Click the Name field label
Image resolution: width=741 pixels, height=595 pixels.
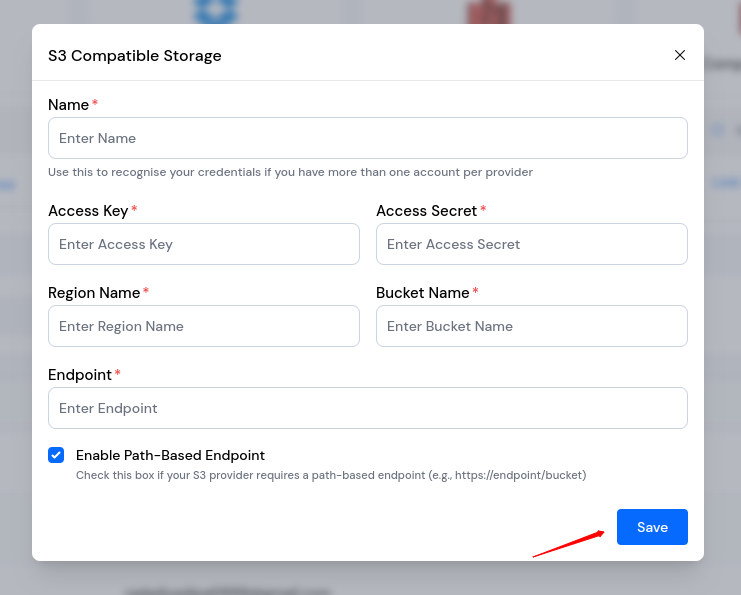click(68, 105)
